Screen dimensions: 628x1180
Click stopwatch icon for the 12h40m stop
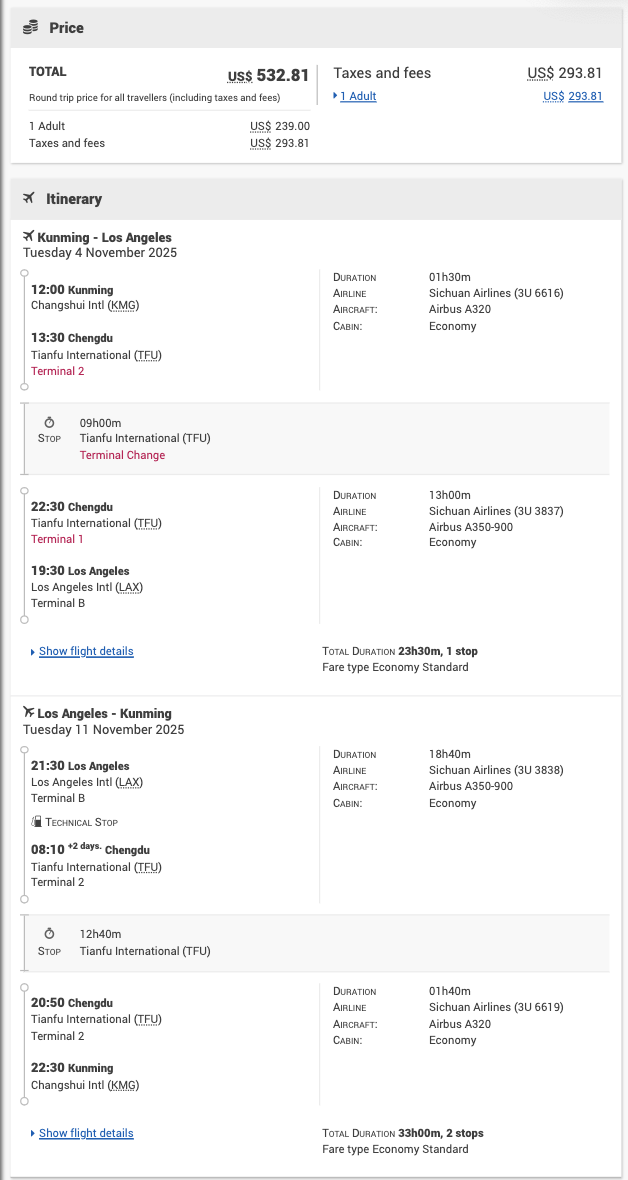50,934
